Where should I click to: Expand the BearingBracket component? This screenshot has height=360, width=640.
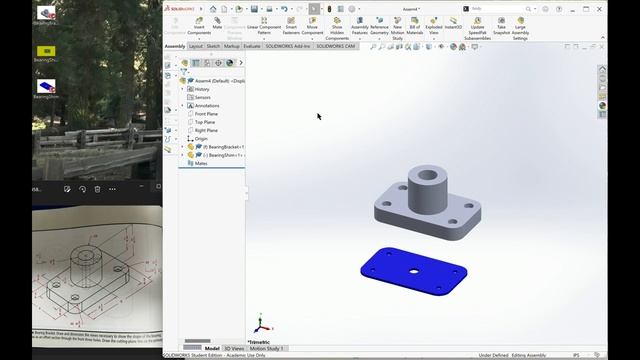tap(182, 147)
